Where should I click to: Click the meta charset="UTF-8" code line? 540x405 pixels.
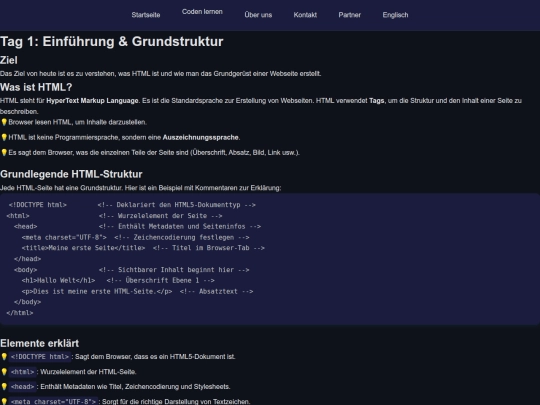click(135, 237)
